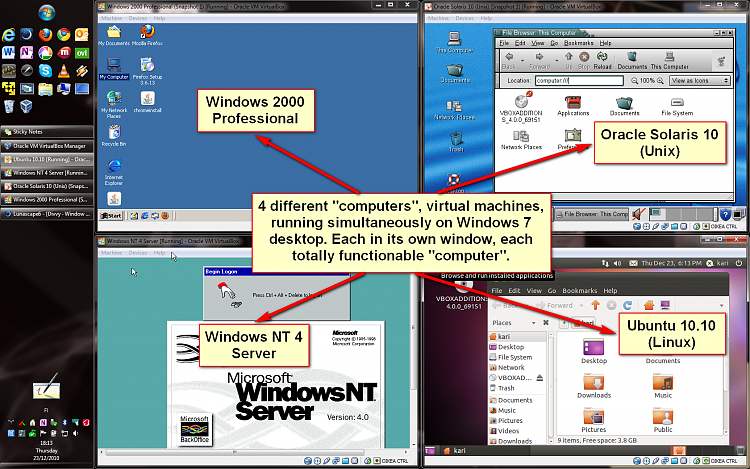
Task: Open Downloads folder in Ubuntu file manager
Action: [x=594, y=386]
